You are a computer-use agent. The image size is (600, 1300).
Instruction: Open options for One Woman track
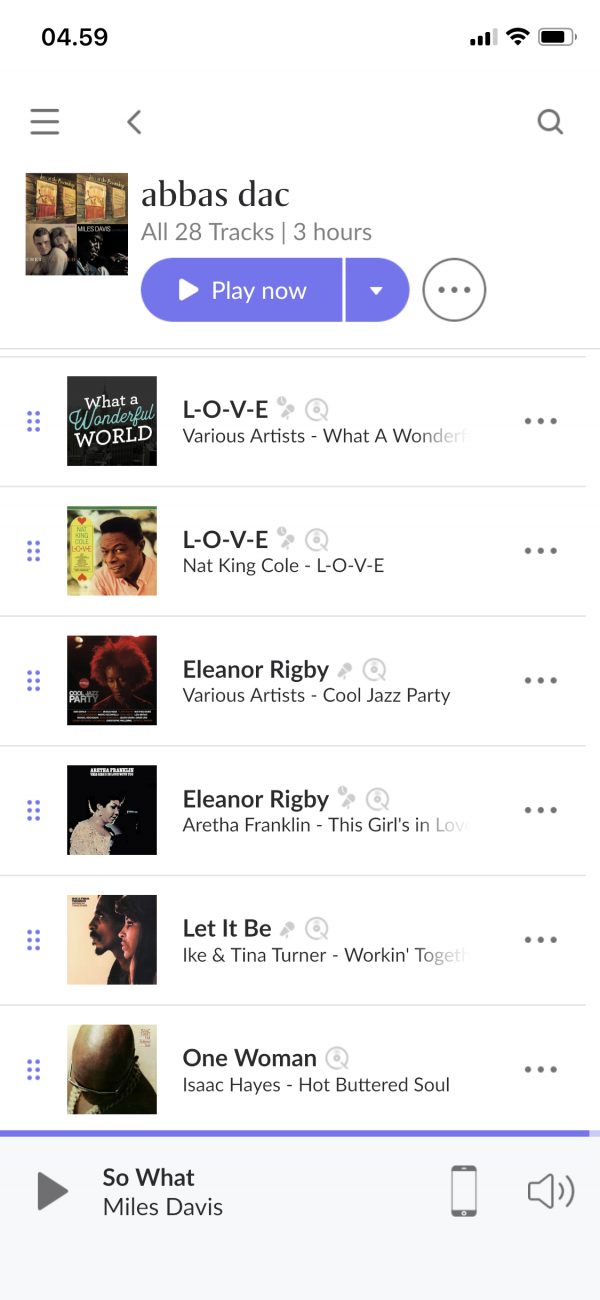(541, 1070)
